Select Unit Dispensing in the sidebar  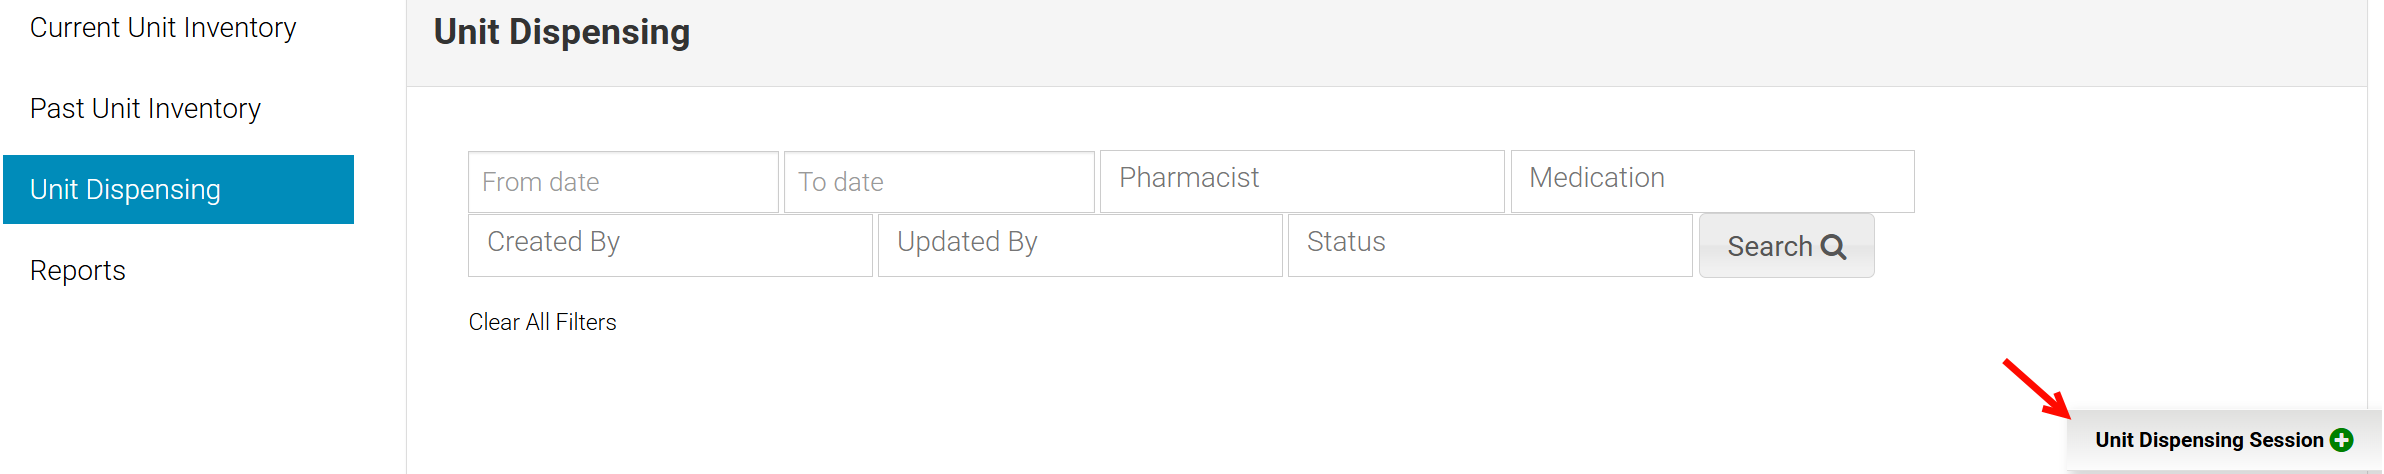pyautogui.click(x=178, y=189)
